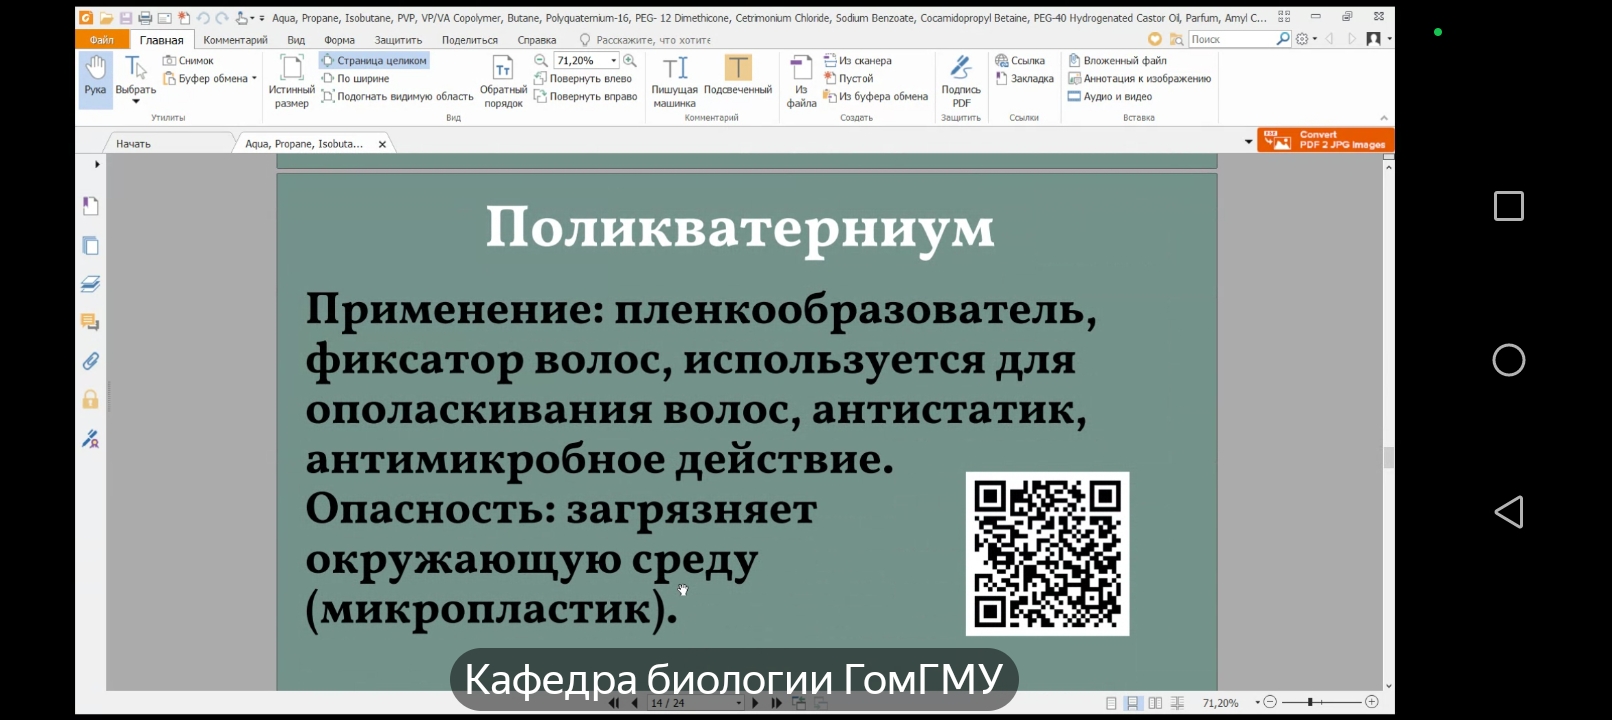Screen dimensions: 1612x720
Task: Open the Layers panel icon
Action: [90, 284]
